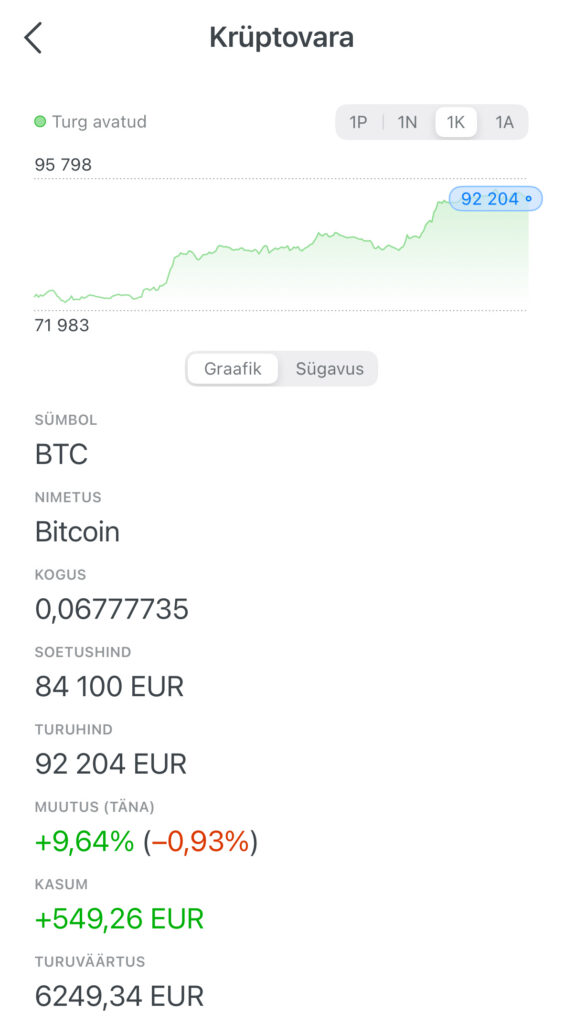Click the green market open indicator dot
Screen dimensions: 563x1024
[40, 121]
